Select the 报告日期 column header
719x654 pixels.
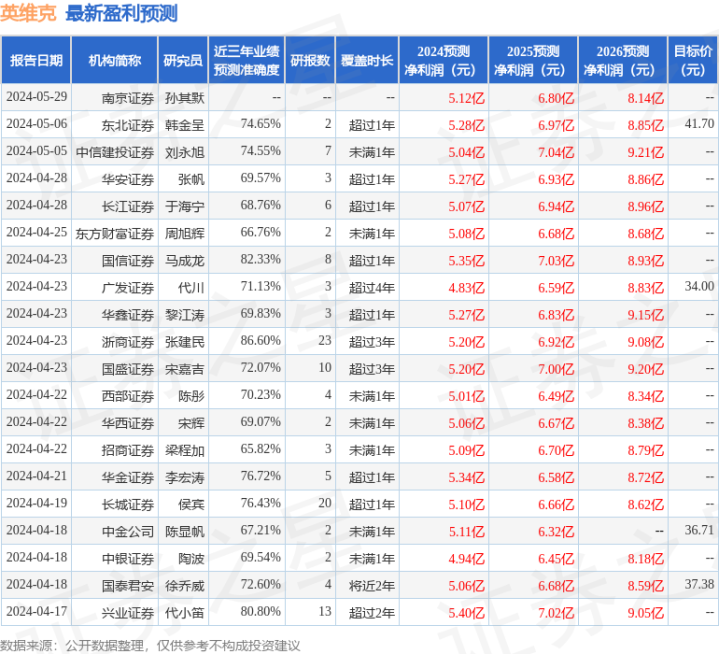36,60
